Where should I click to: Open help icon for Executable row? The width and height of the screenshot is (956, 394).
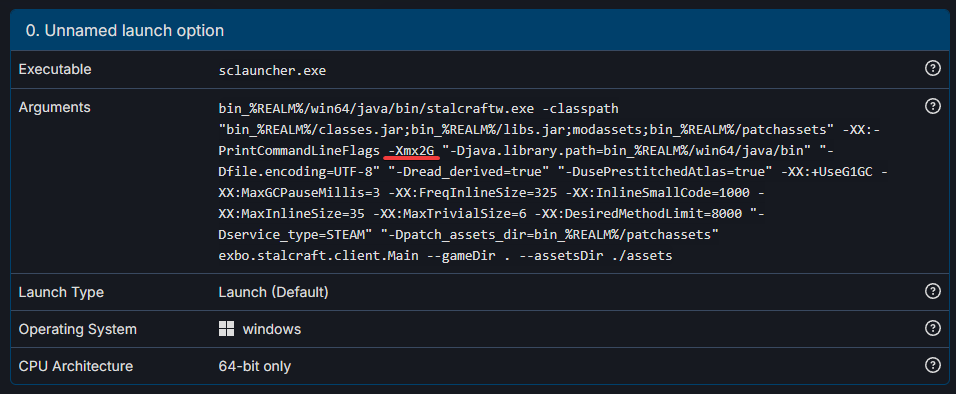(932, 68)
